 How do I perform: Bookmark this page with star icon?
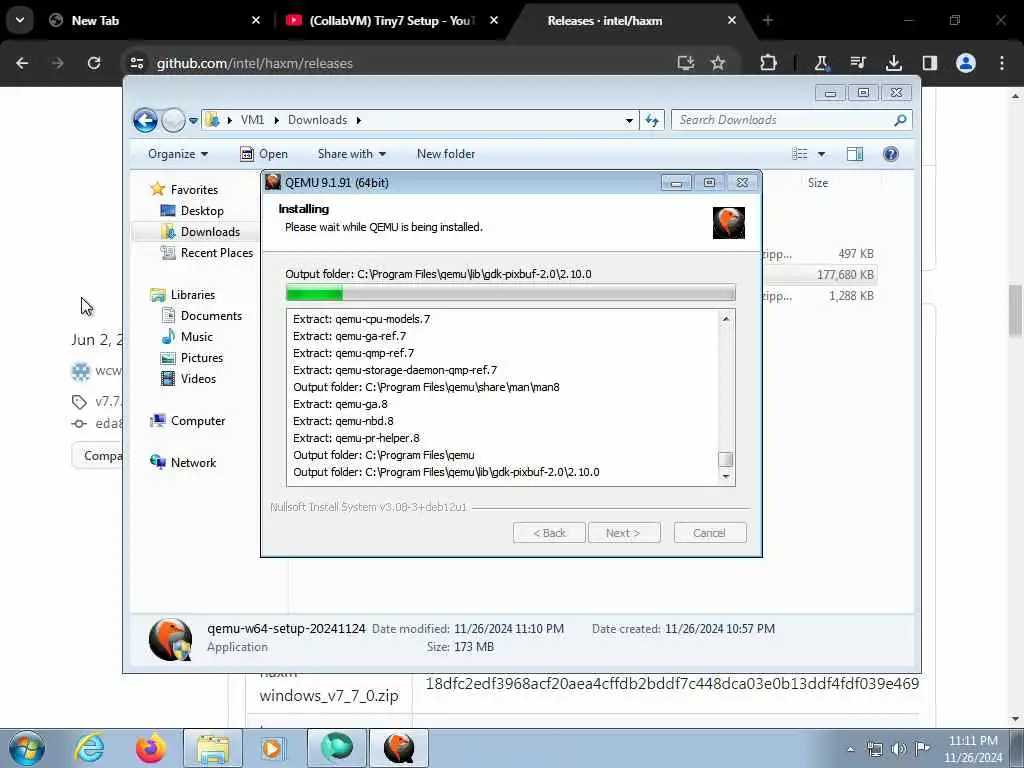click(x=718, y=63)
